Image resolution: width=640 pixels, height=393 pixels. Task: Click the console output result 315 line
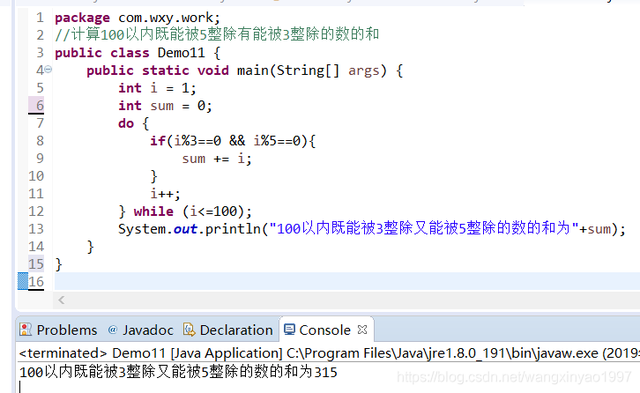[x=178, y=372]
